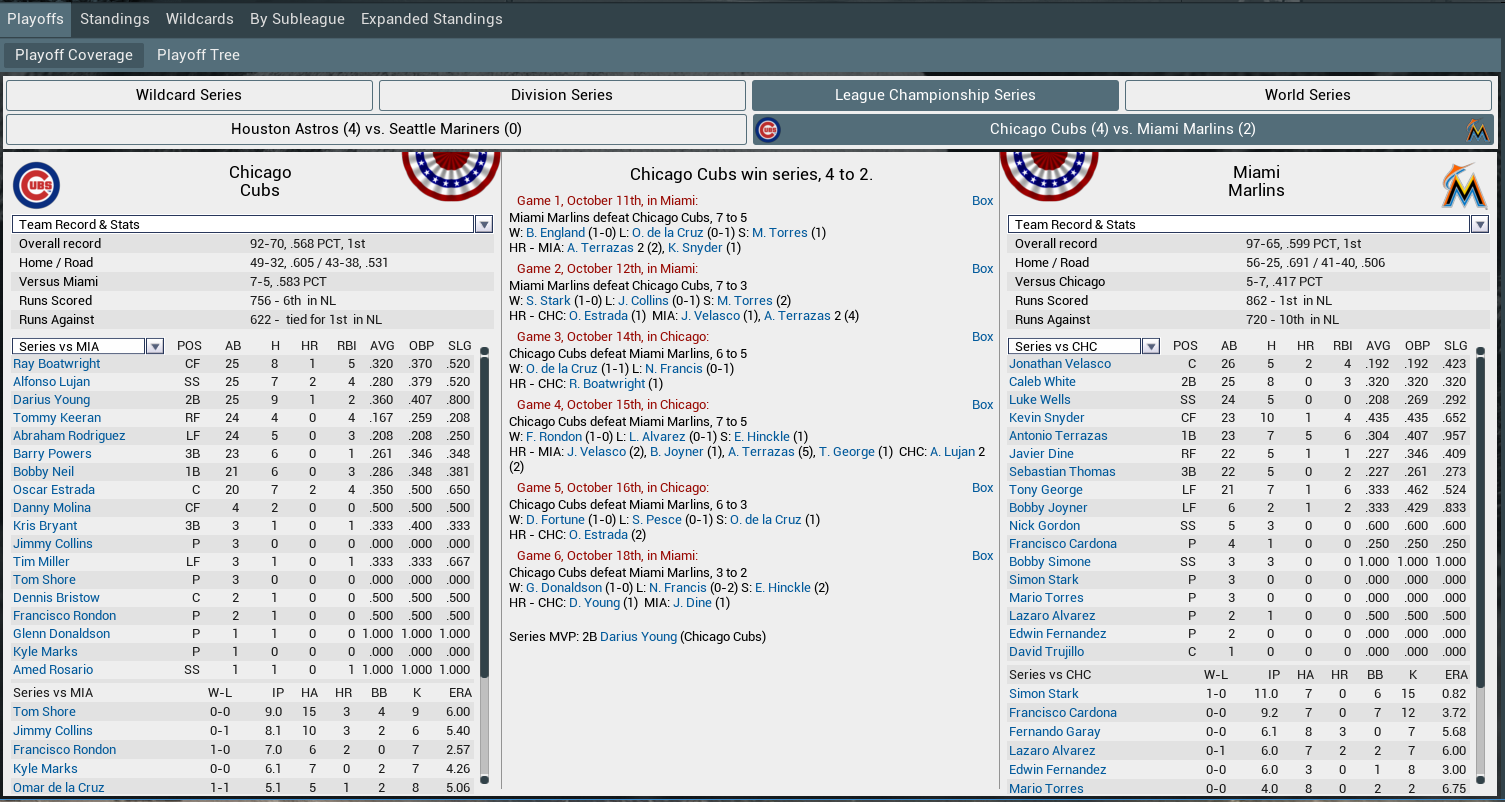1505x802 pixels.
Task: Show the Wildcard Series round
Action: (189, 95)
